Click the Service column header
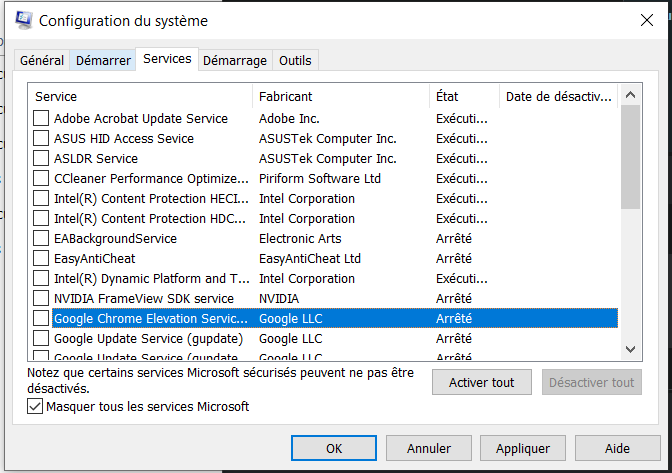672x473 pixels. 140,96
